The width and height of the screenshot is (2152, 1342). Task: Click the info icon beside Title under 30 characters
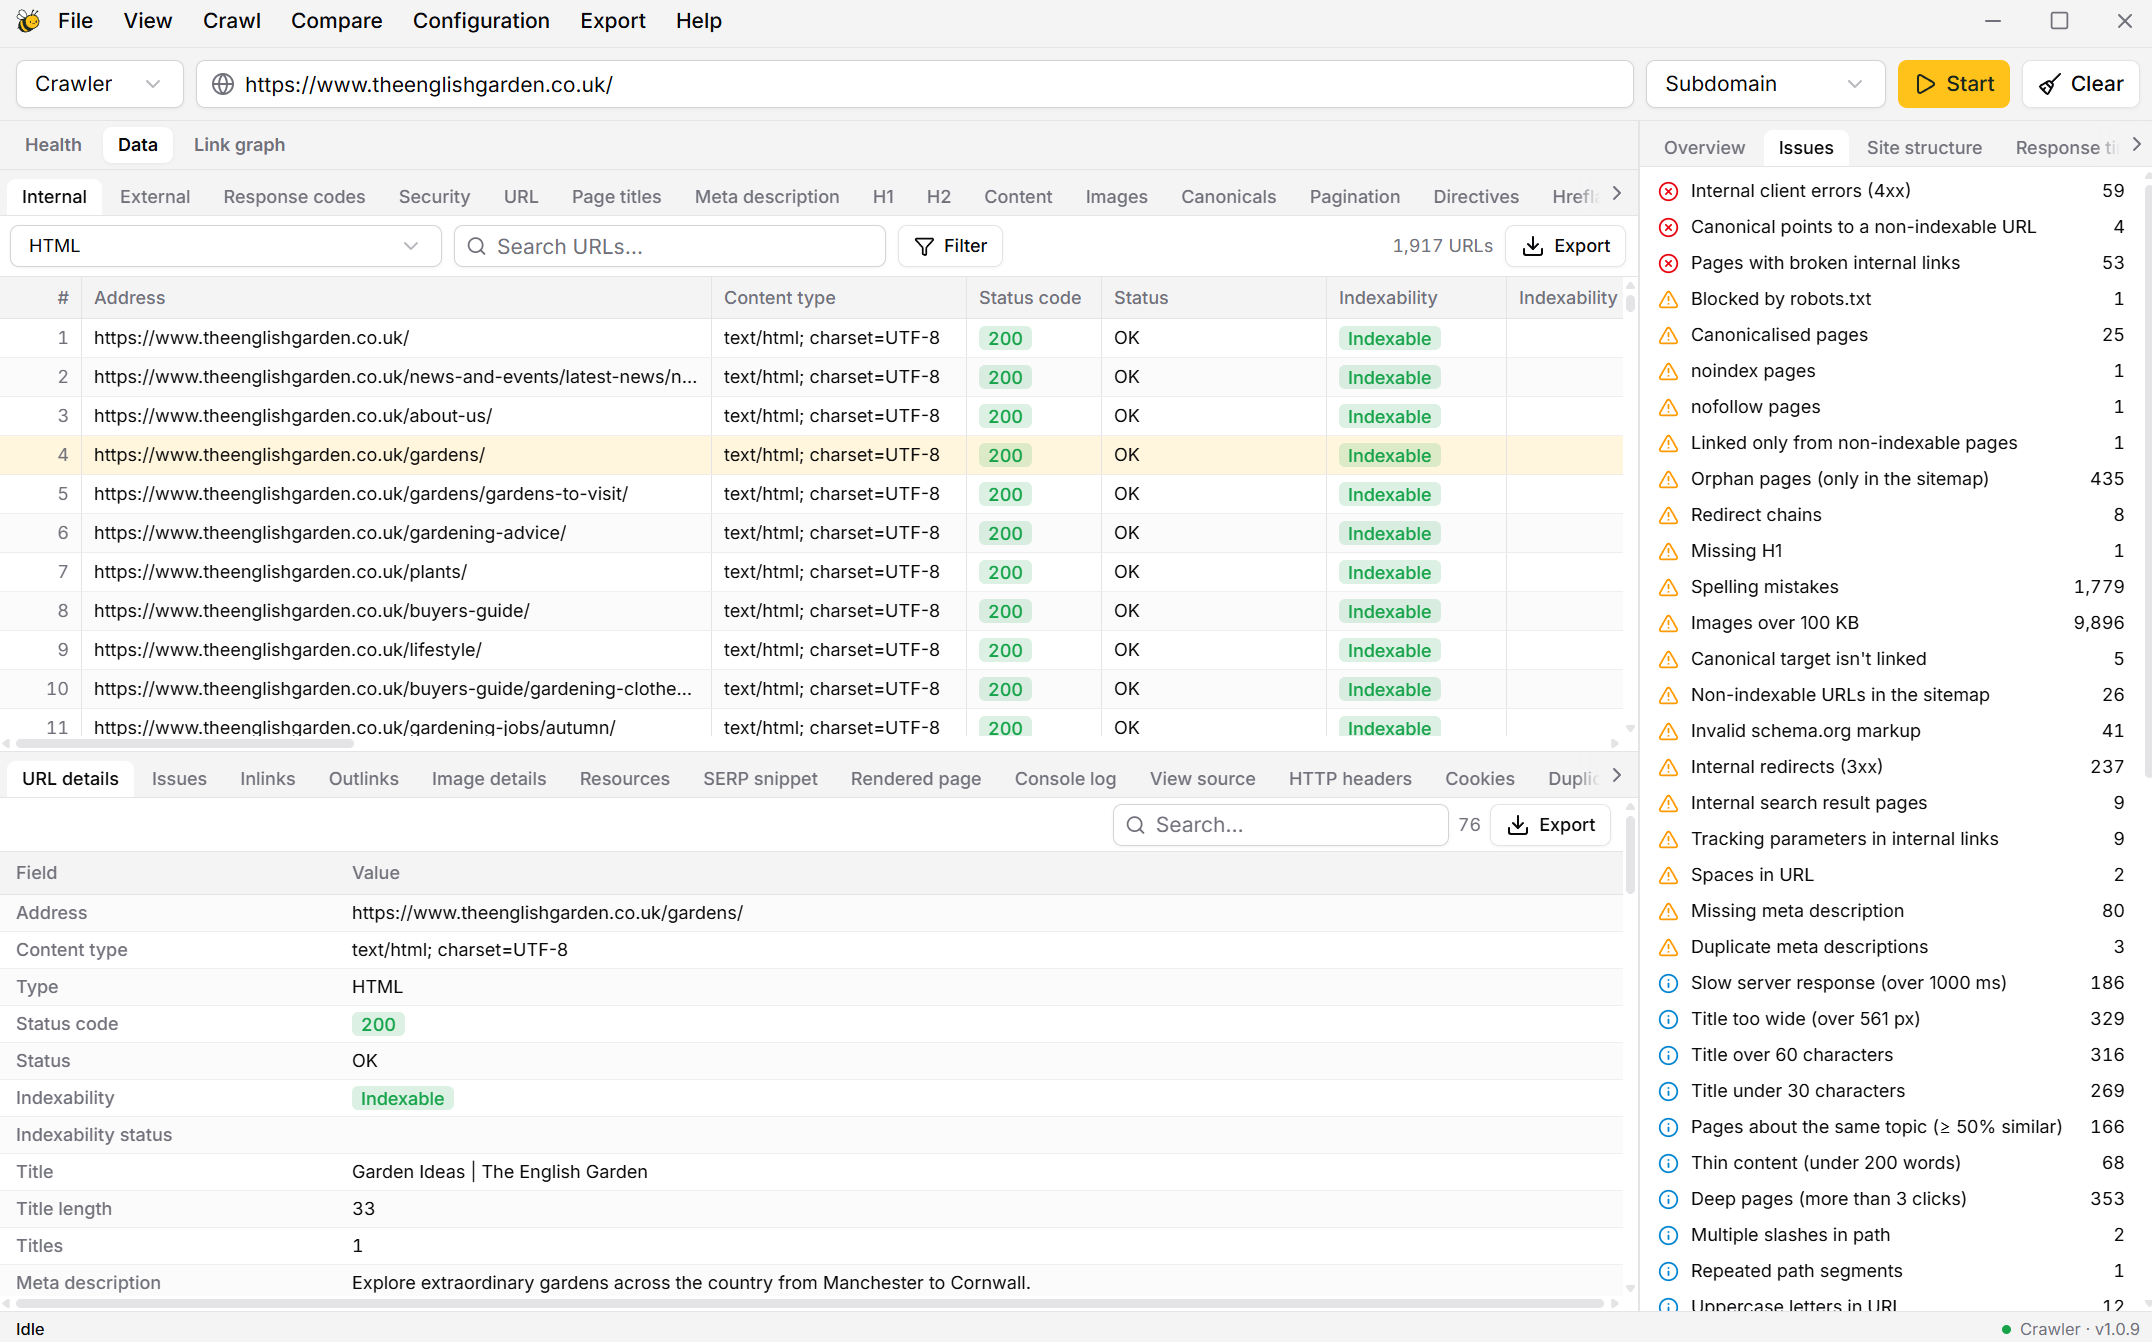[1668, 1091]
